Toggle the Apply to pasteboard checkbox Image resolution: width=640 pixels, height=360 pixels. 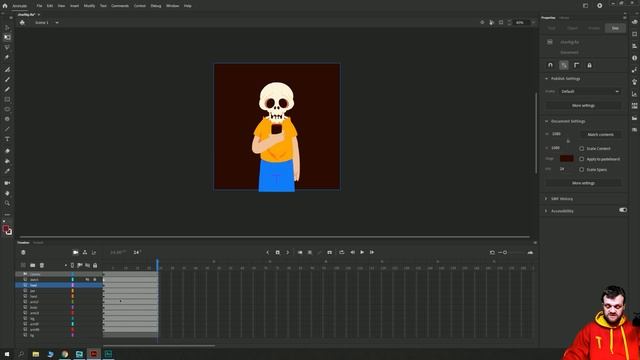[x=582, y=159]
